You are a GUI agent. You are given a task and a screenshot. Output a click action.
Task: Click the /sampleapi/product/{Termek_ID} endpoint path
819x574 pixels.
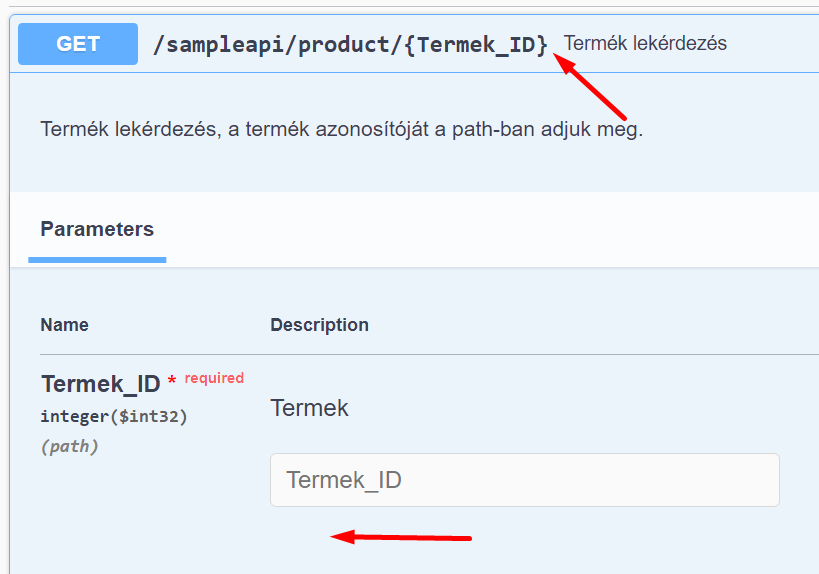350,44
